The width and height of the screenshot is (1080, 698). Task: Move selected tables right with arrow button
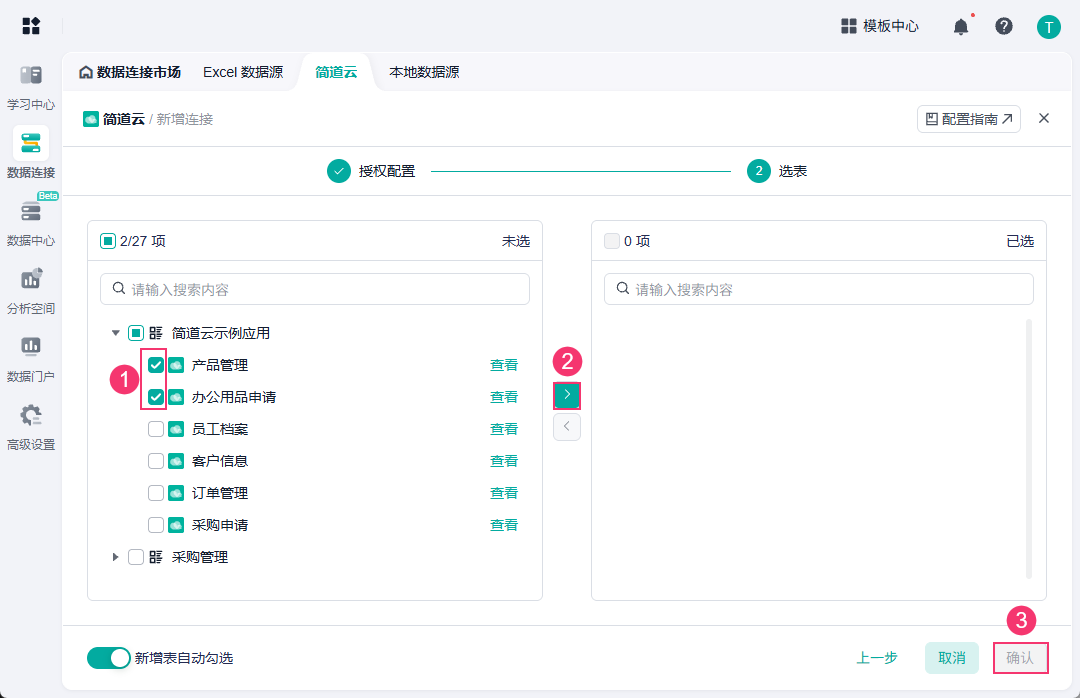click(x=567, y=395)
